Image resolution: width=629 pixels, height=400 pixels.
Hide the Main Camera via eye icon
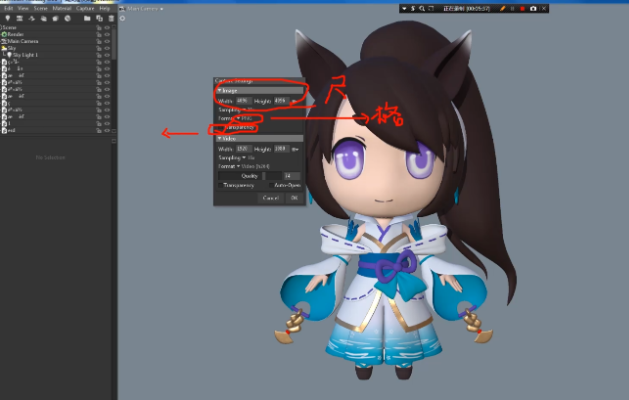[107, 41]
